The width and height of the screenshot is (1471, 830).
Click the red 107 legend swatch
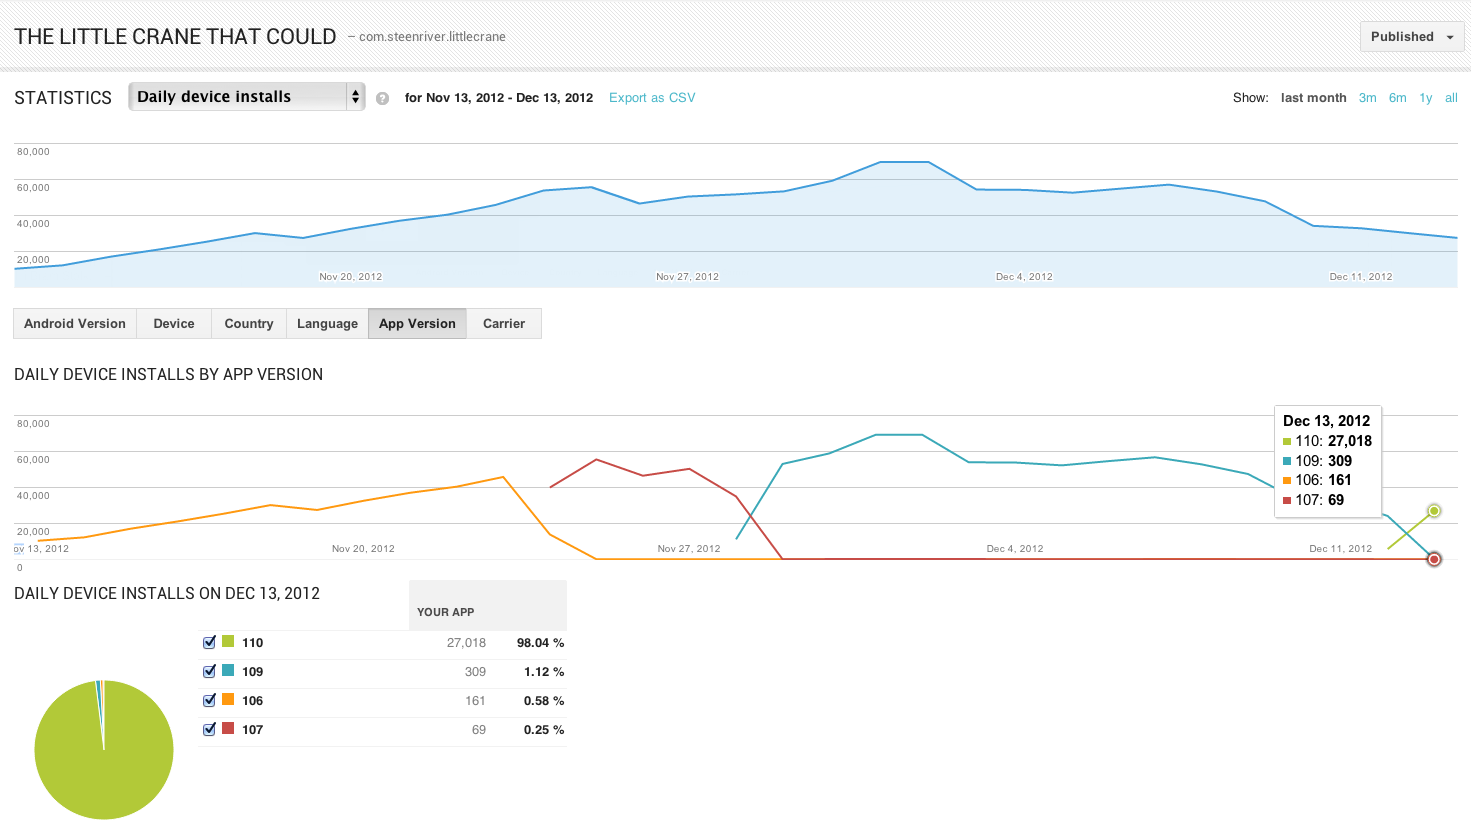click(228, 729)
